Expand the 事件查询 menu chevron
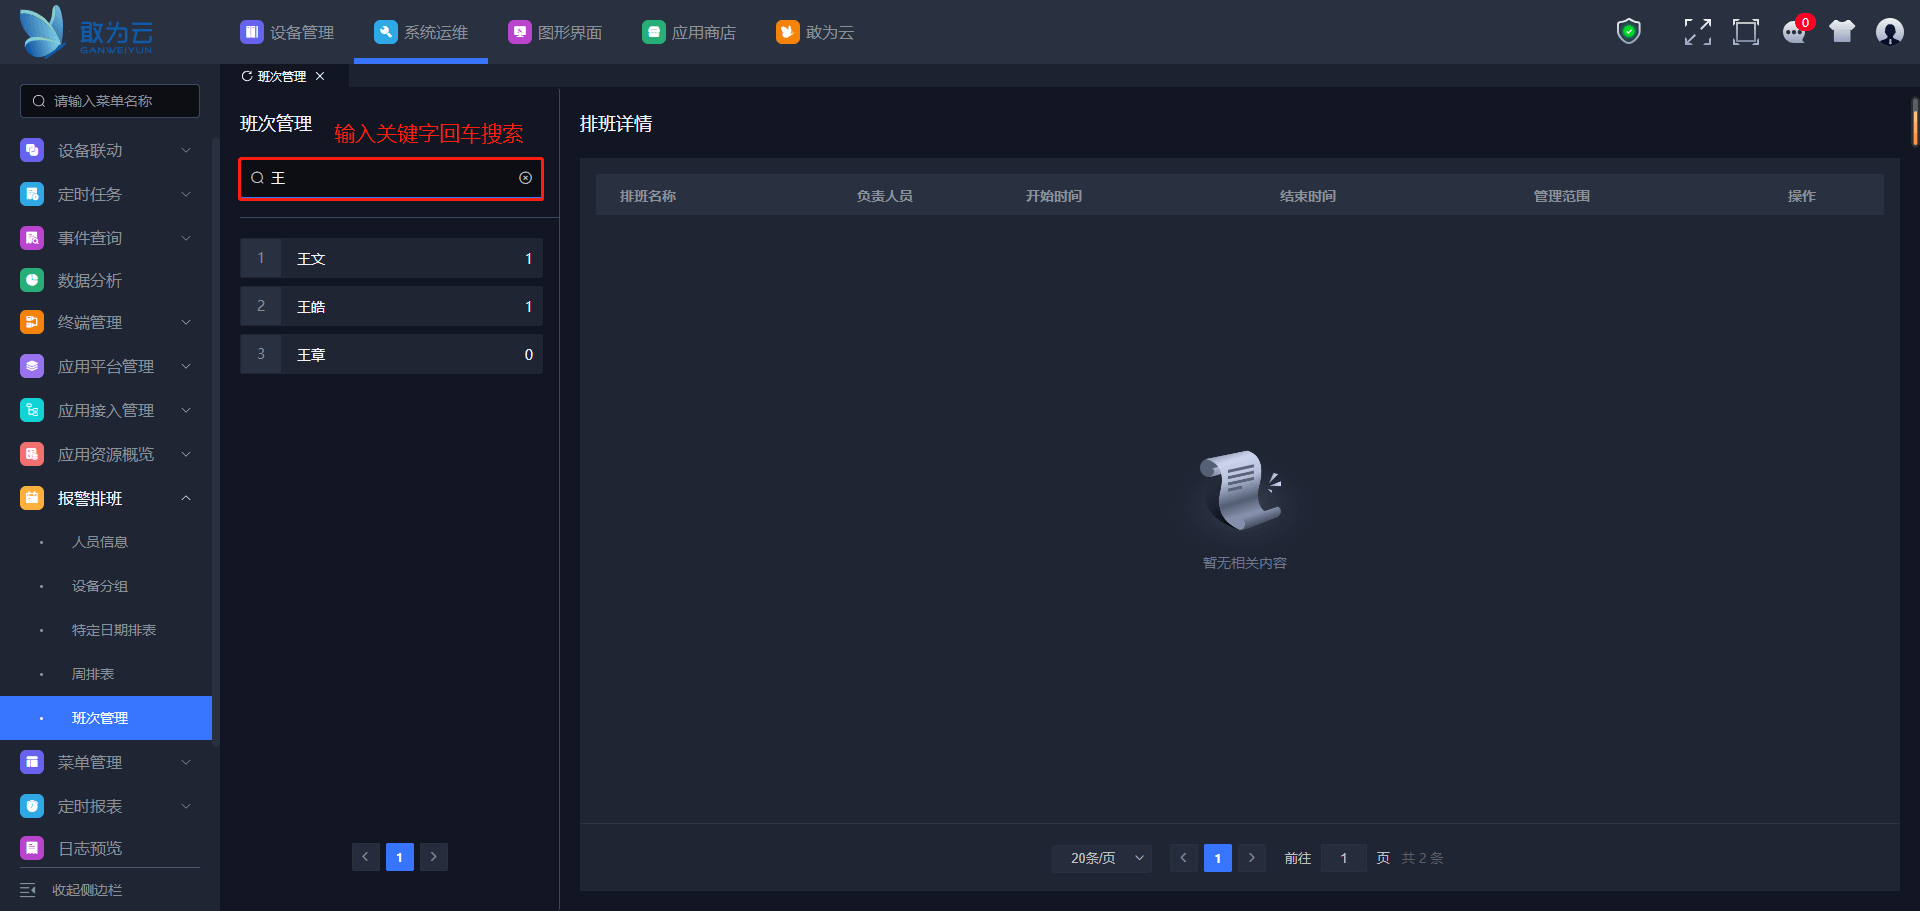 (186, 238)
